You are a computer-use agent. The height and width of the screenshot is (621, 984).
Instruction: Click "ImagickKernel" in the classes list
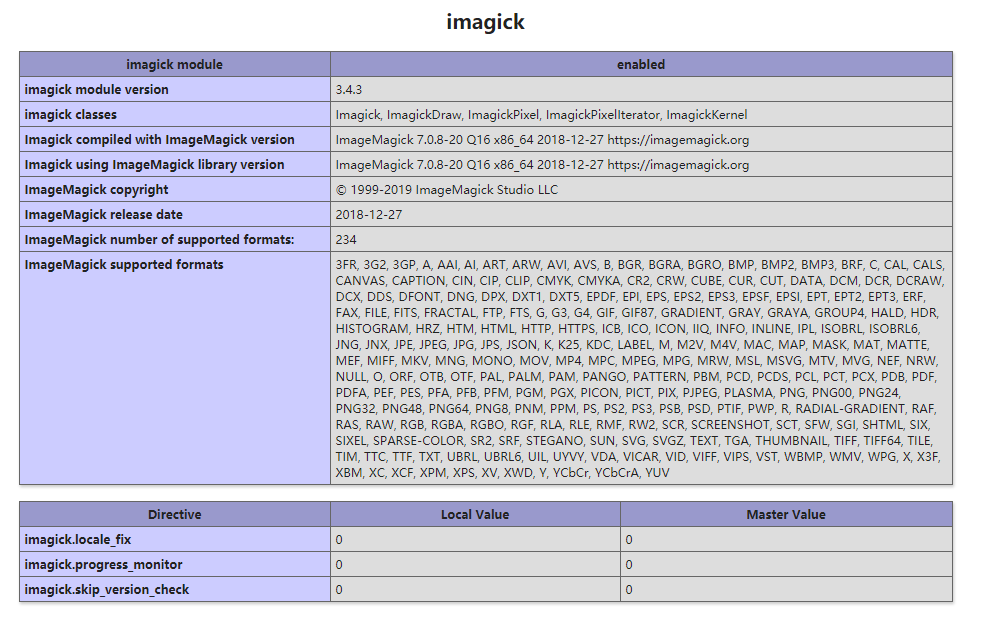pos(707,114)
